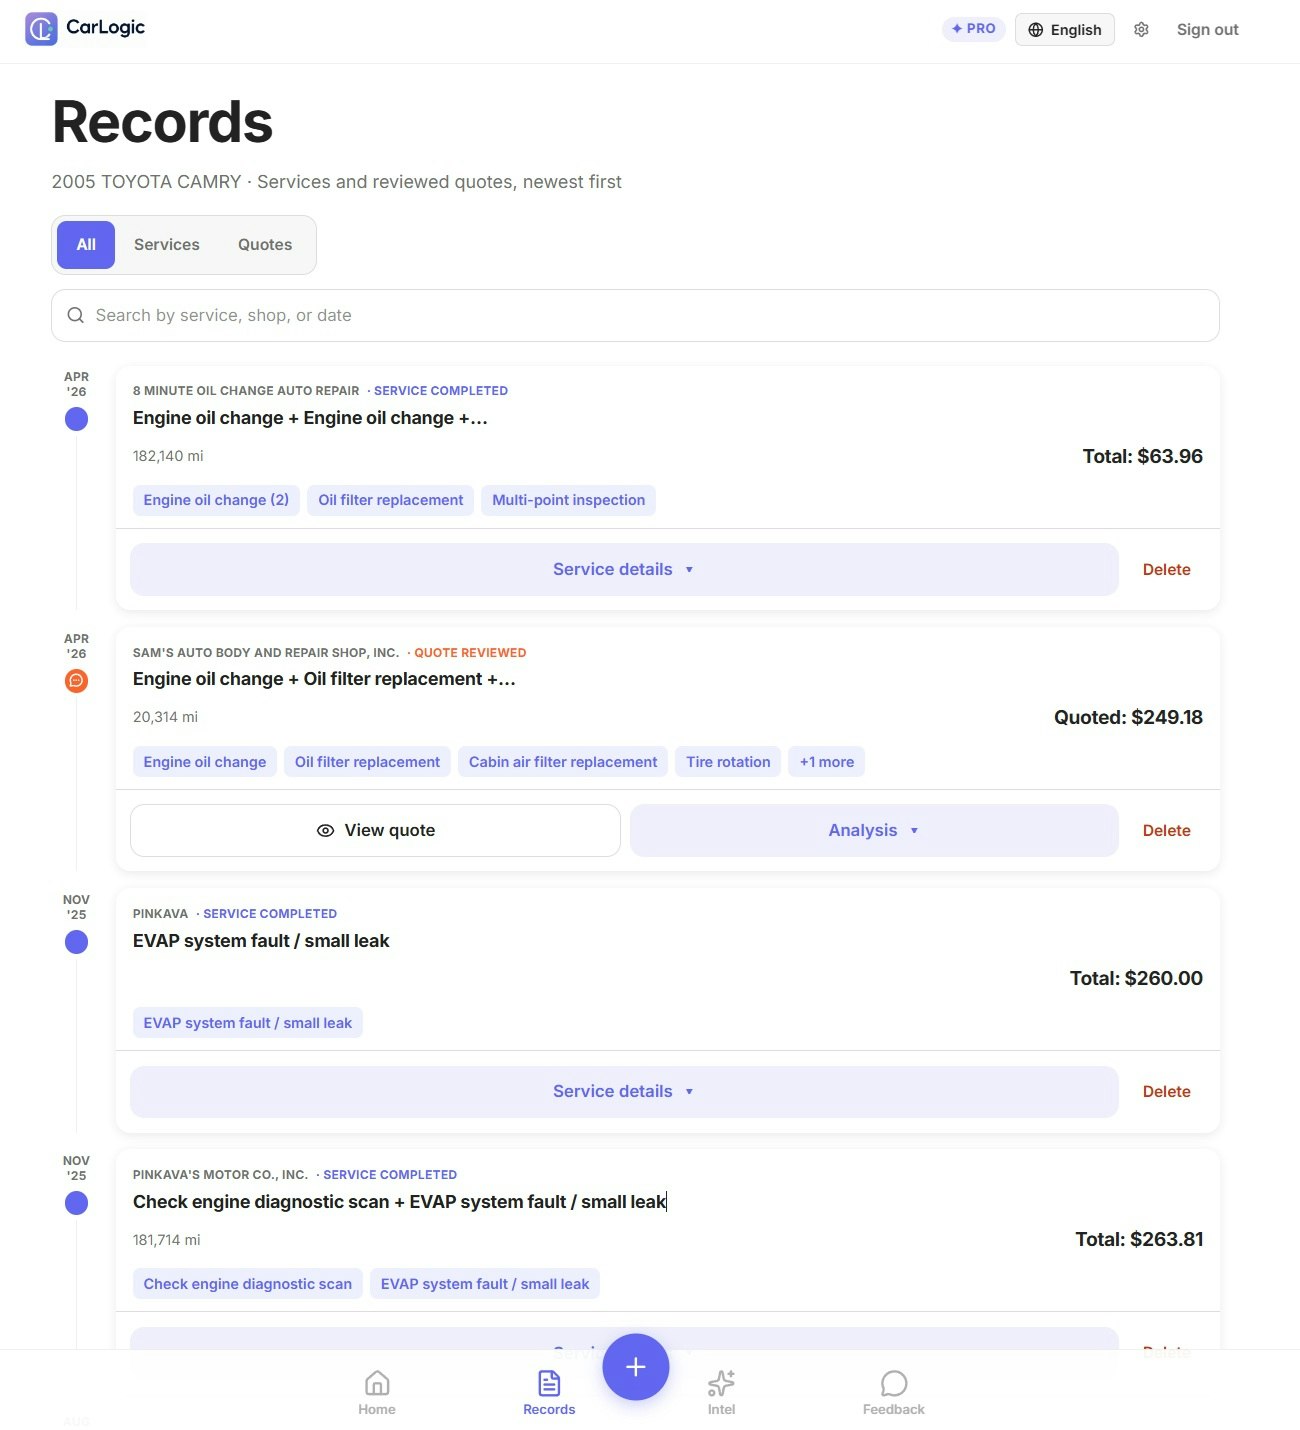Click 'Quoted: $249.18' amount
Viewport: 1300px width, 1430px height.
click(1128, 717)
